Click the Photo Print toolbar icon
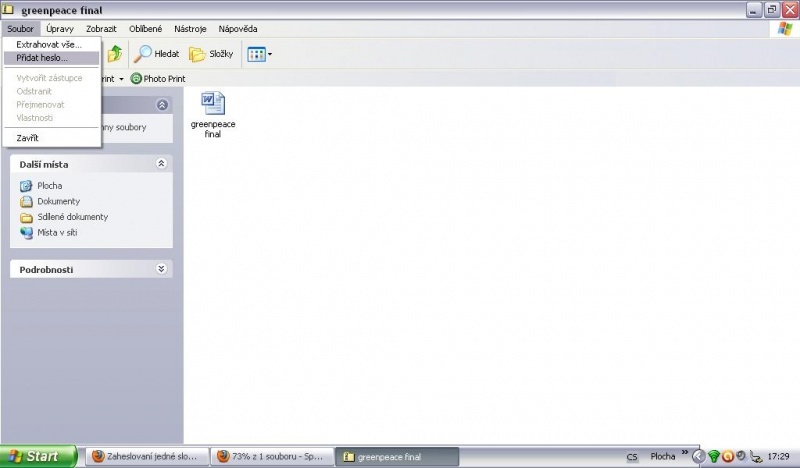The height and width of the screenshot is (468, 800). click(x=137, y=79)
